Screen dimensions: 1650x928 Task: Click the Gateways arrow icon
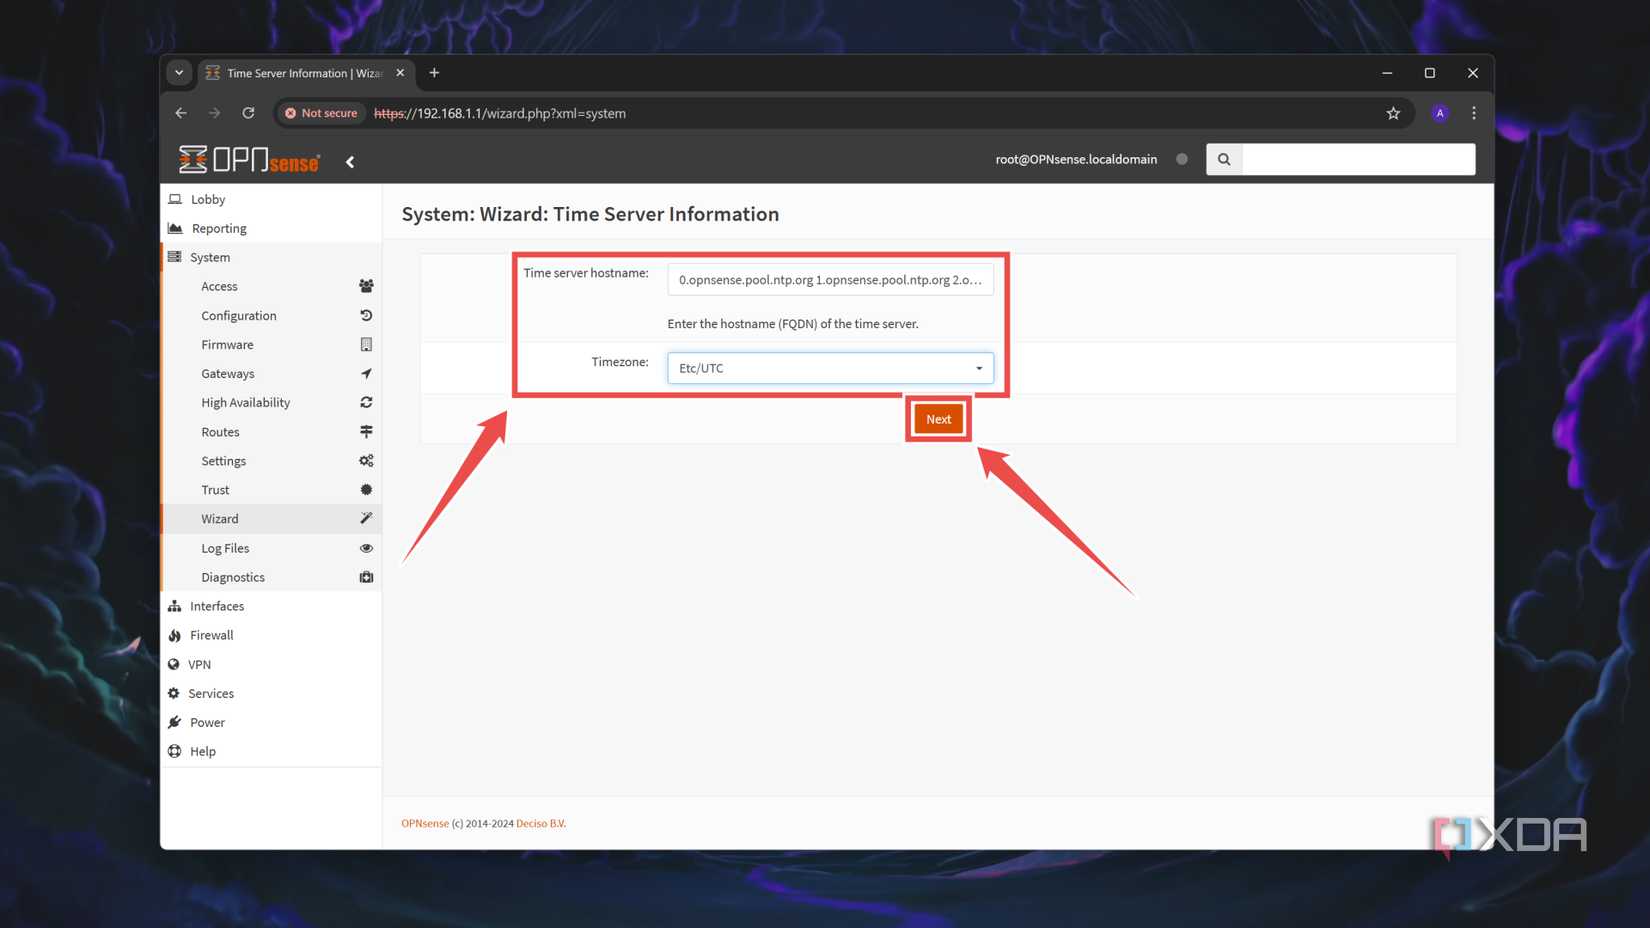366,373
